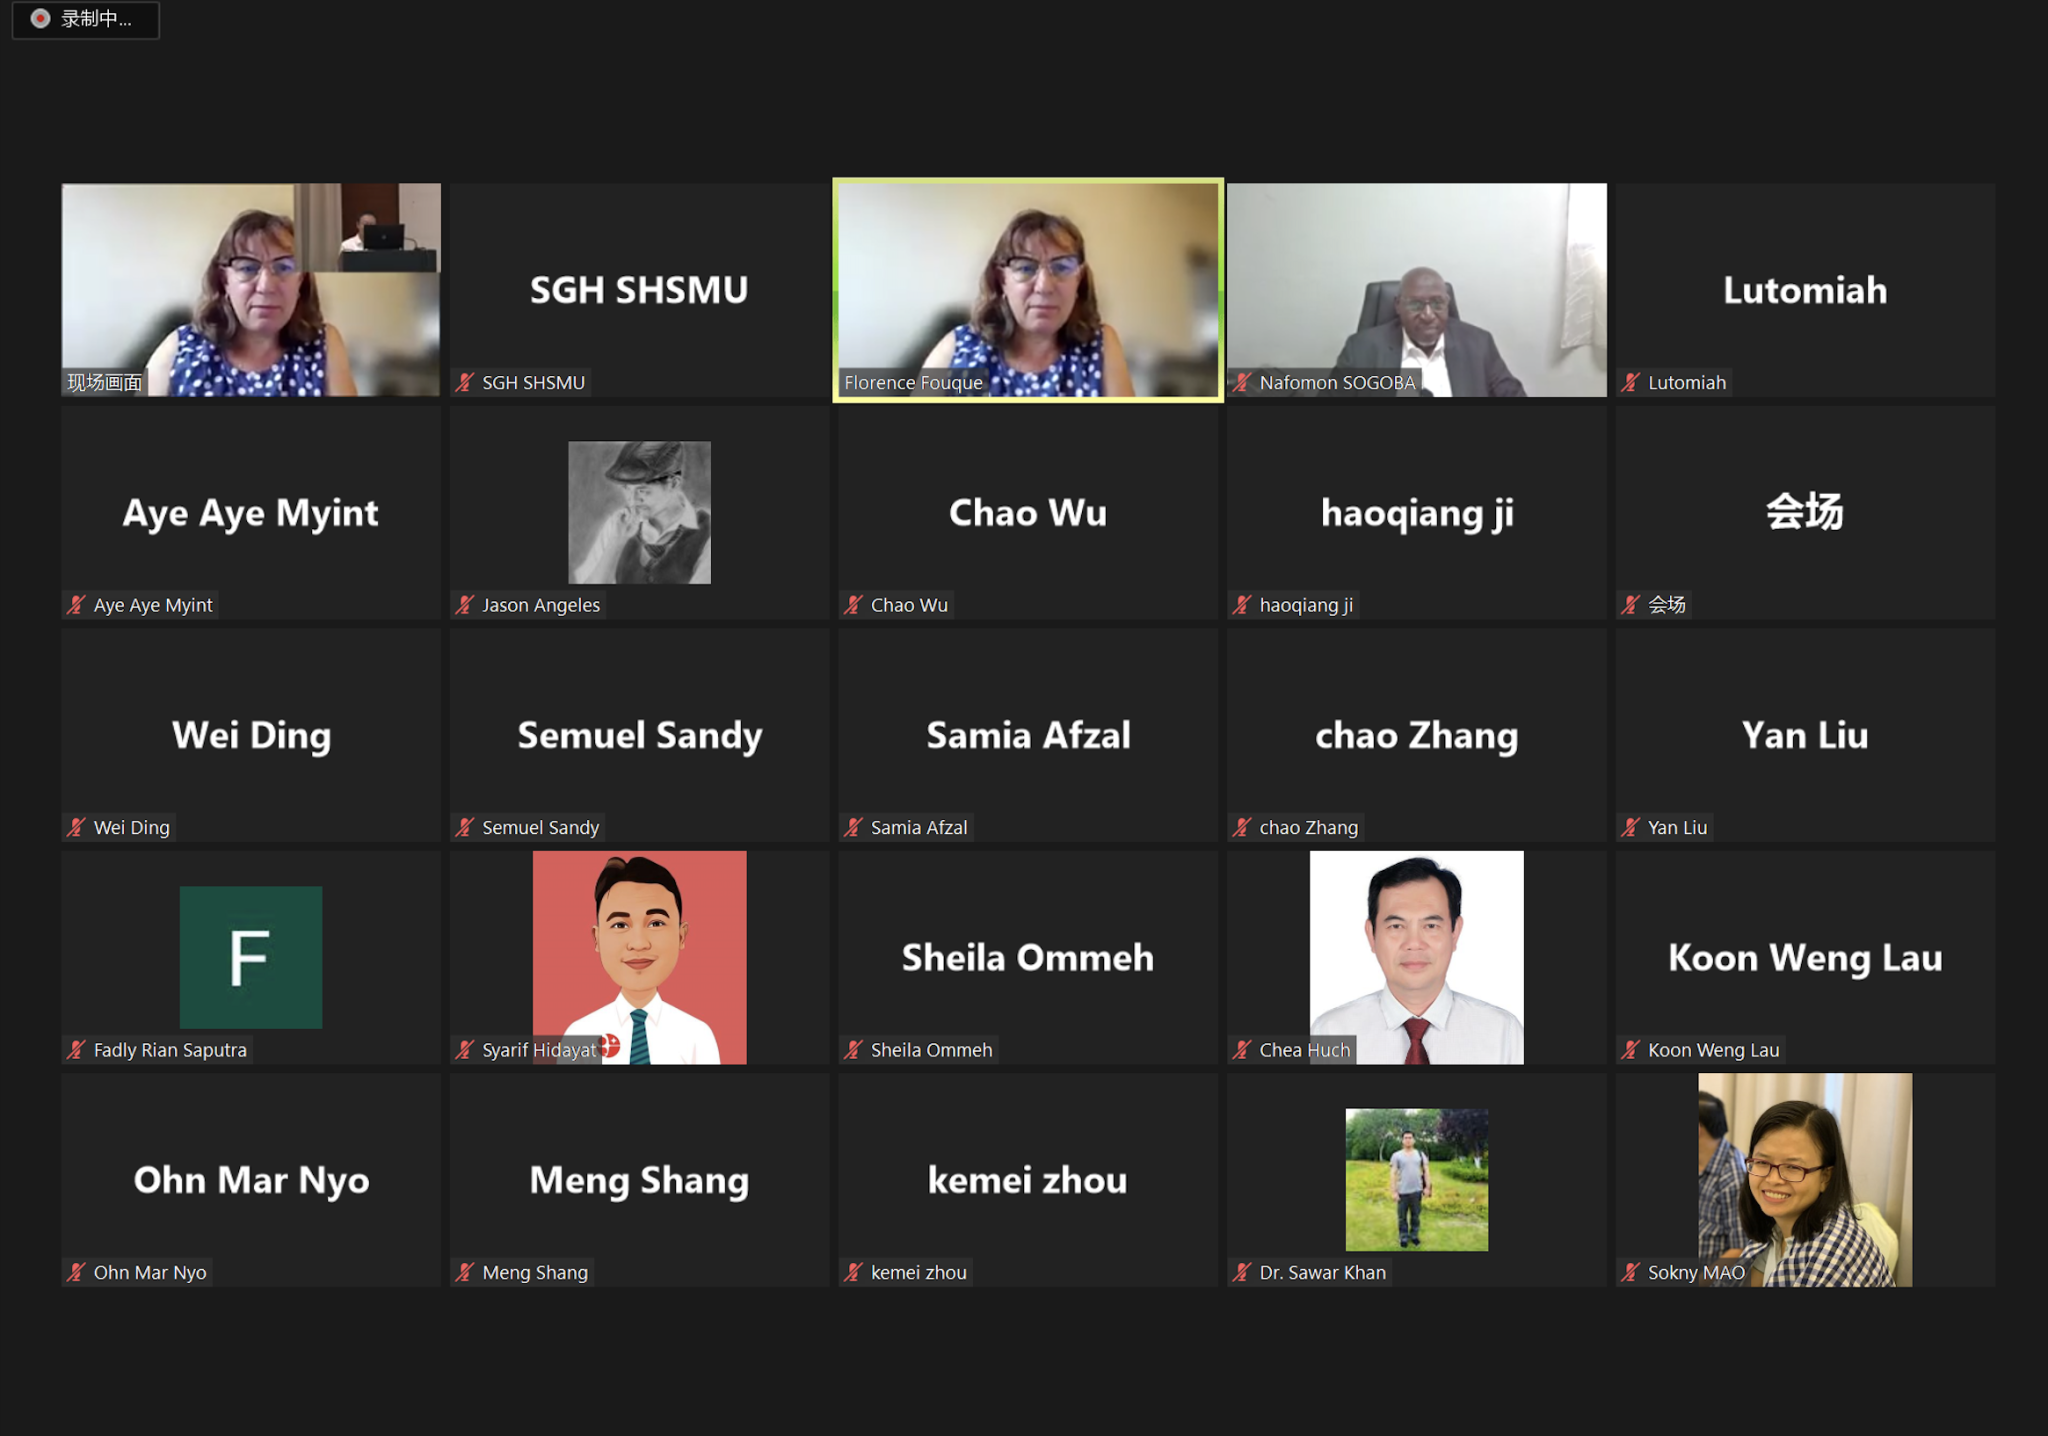
Task: Select the Sheila Ommeh participant tile
Action: 1028,957
